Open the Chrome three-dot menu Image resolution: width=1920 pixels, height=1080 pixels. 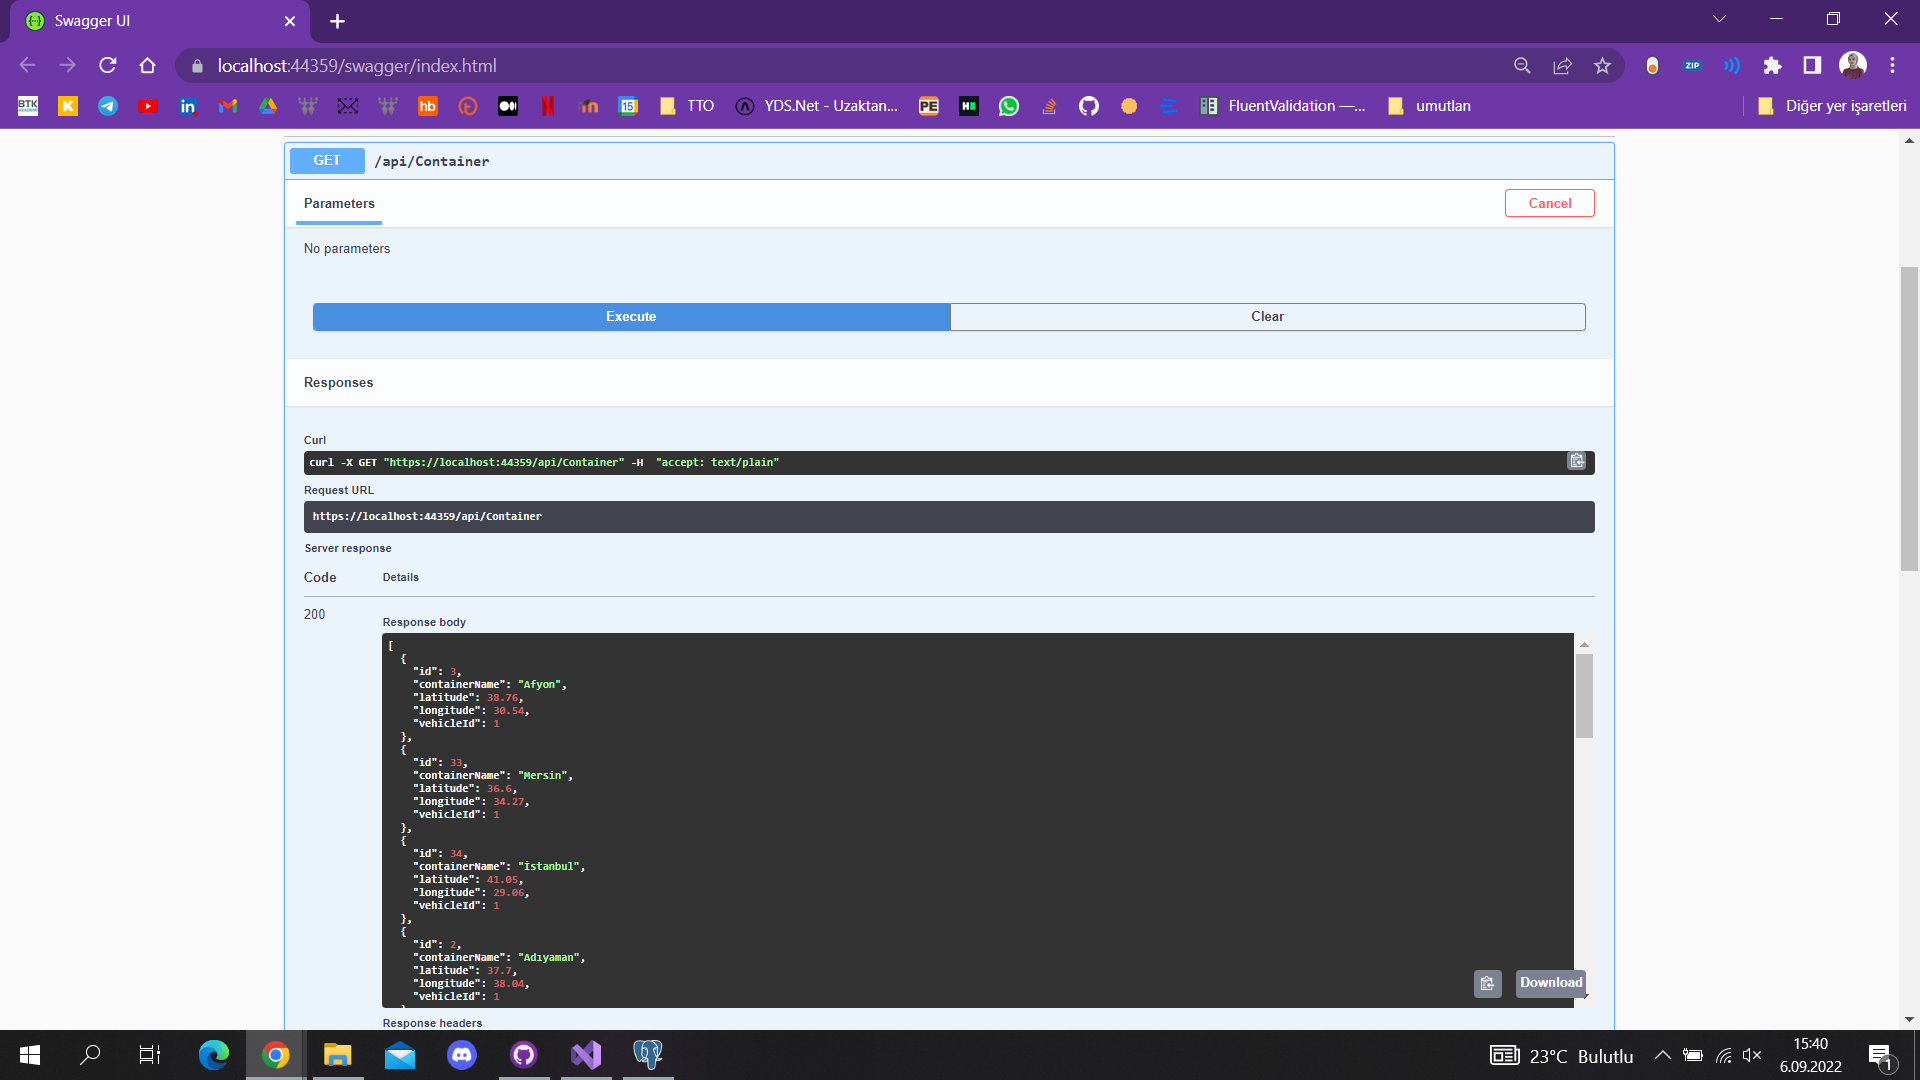1892,65
